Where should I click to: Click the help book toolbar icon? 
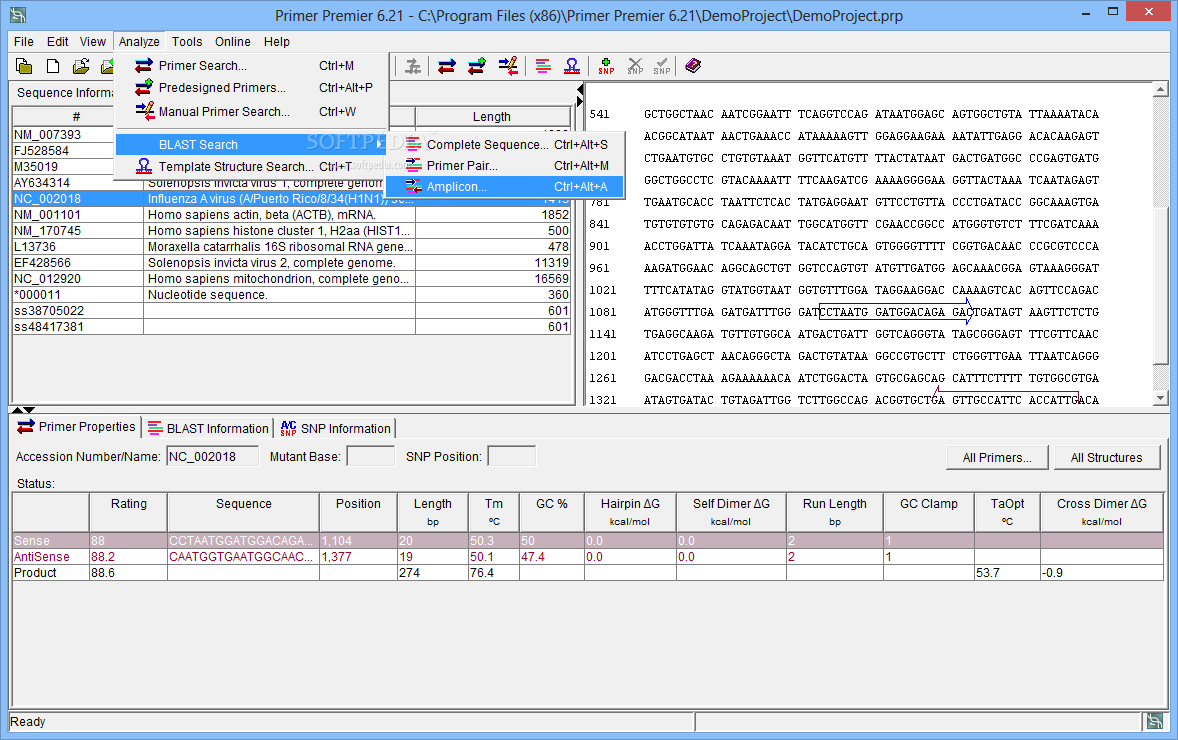693,66
